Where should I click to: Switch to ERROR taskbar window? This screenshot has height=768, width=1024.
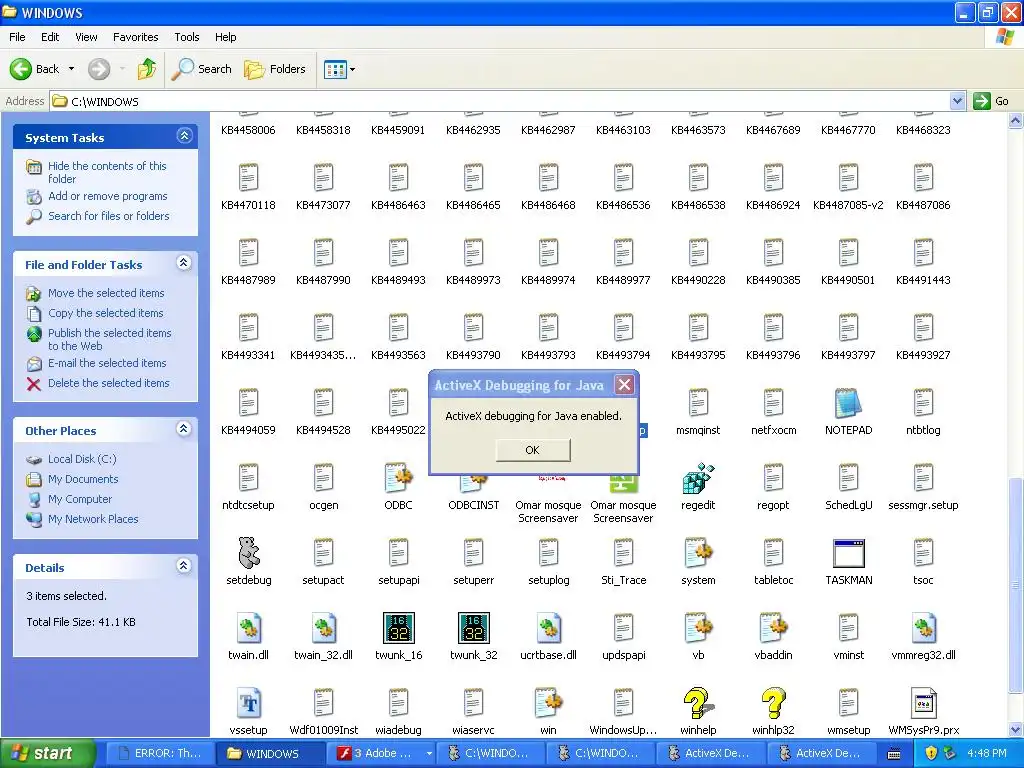[160, 754]
